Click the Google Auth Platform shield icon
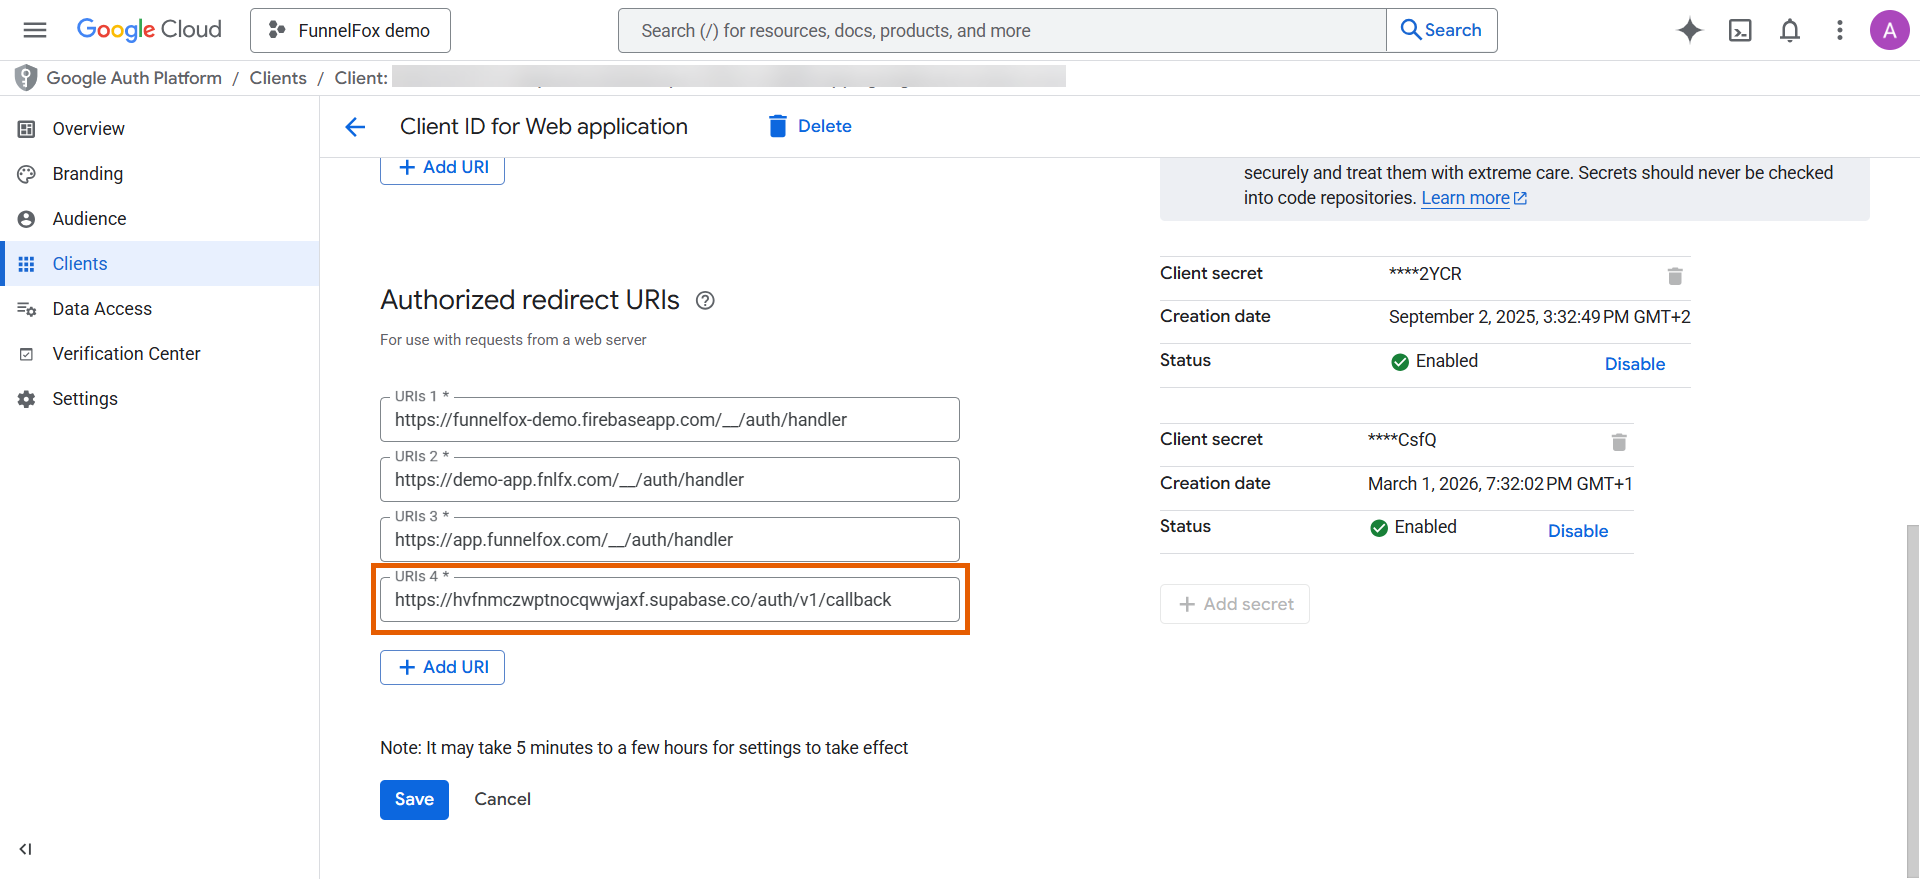The image size is (1920, 879). tap(26, 78)
